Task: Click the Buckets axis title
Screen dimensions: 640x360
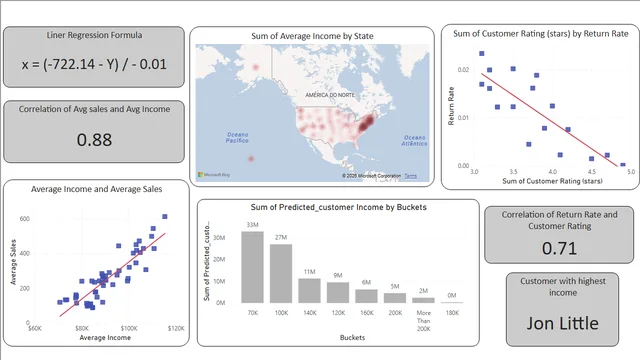Action: (352, 338)
